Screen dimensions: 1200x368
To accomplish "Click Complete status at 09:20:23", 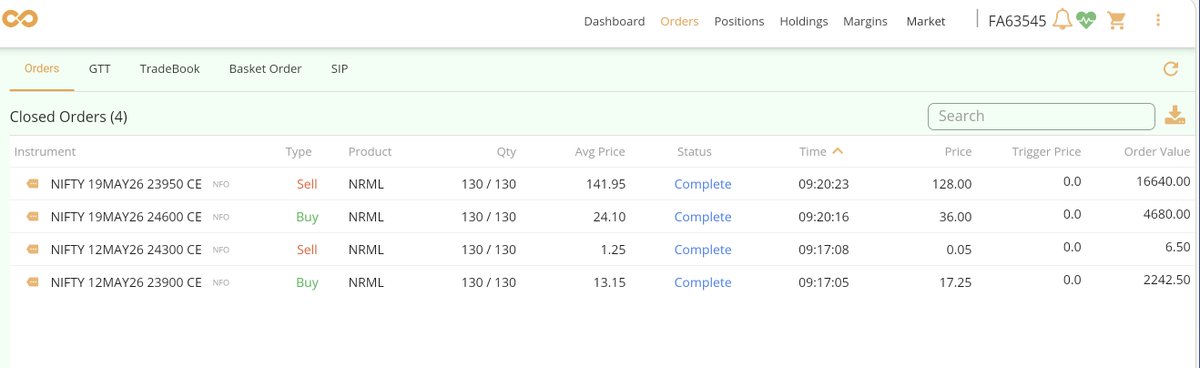I will point(703,184).
